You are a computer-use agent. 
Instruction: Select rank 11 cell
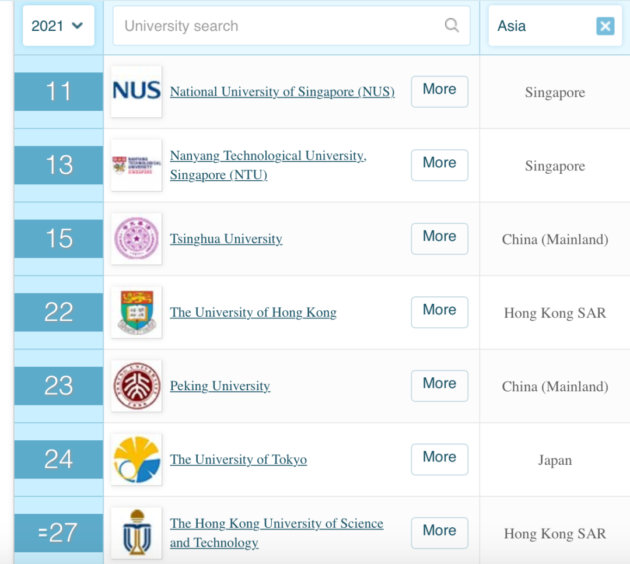59,92
